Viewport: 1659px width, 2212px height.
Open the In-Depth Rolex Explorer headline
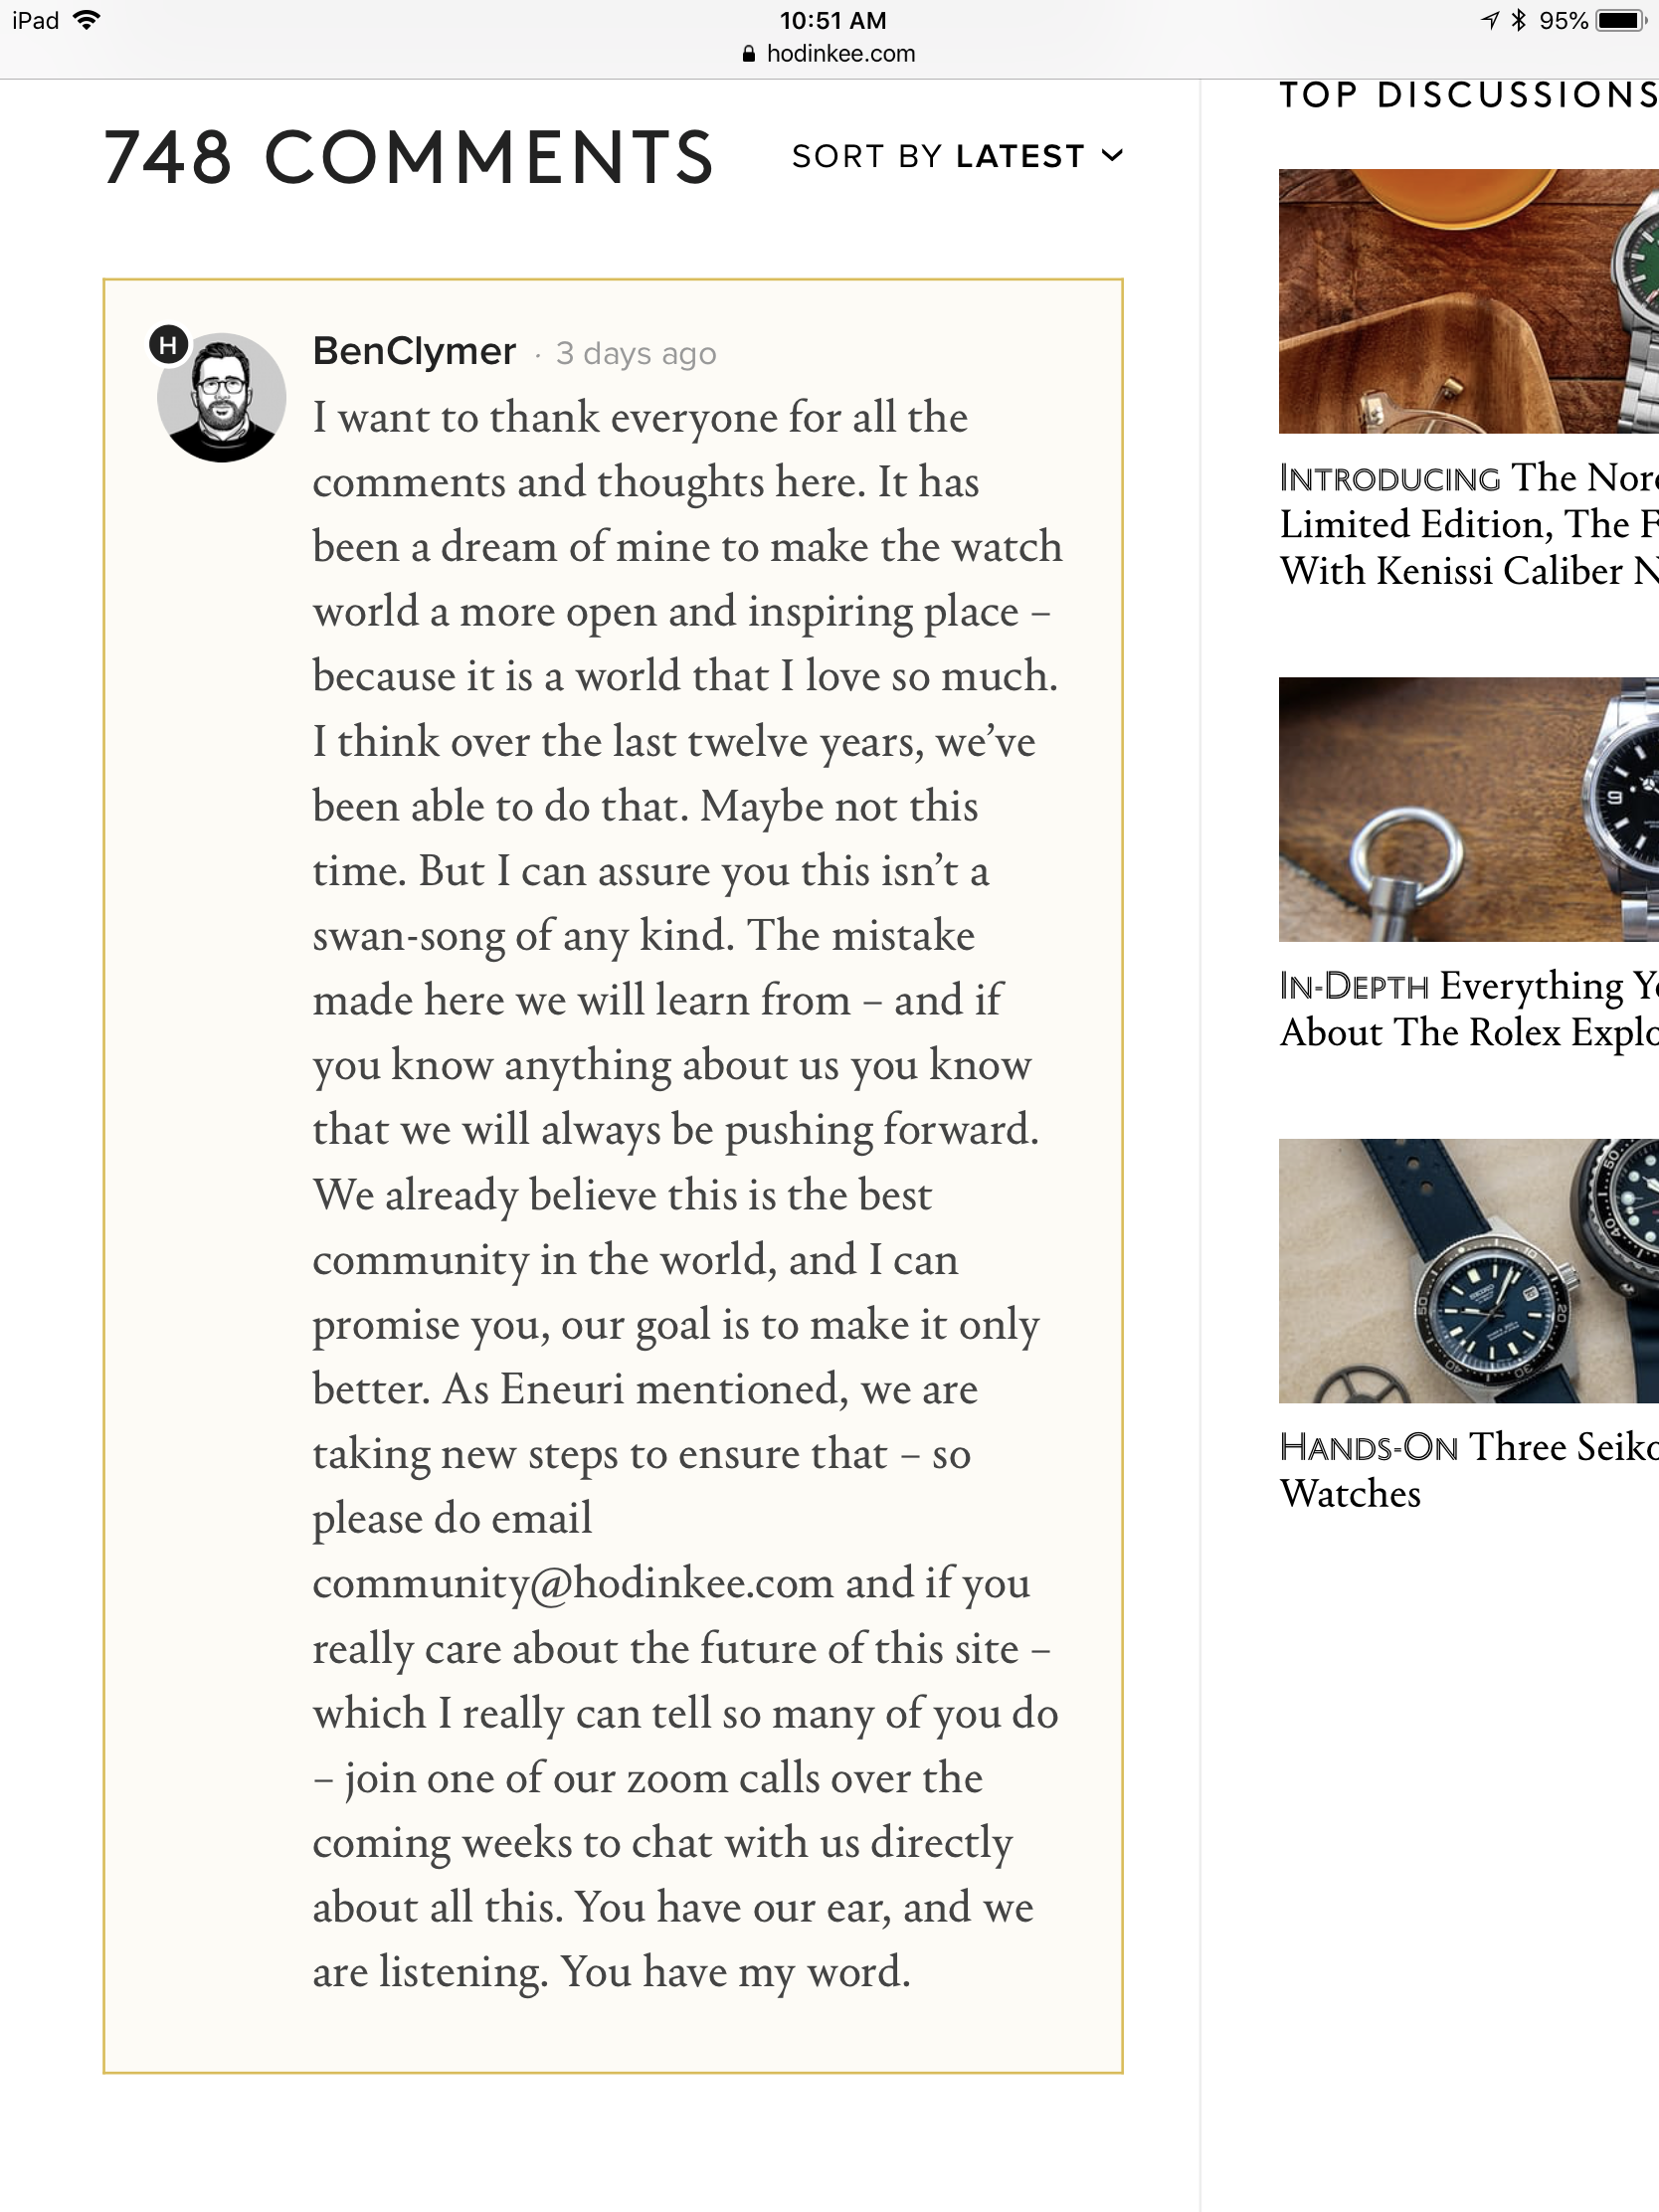(1468, 1009)
